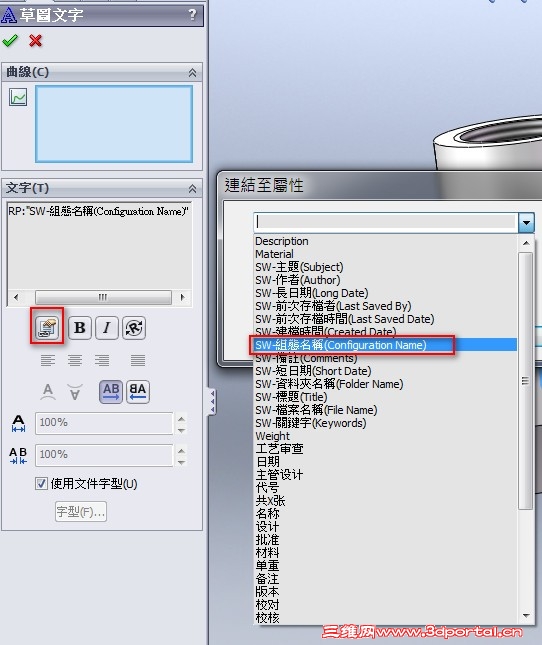This screenshot has width=542, height=645.
Task: Pick 共X张 from the property list
Action: [x=270, y=501]
